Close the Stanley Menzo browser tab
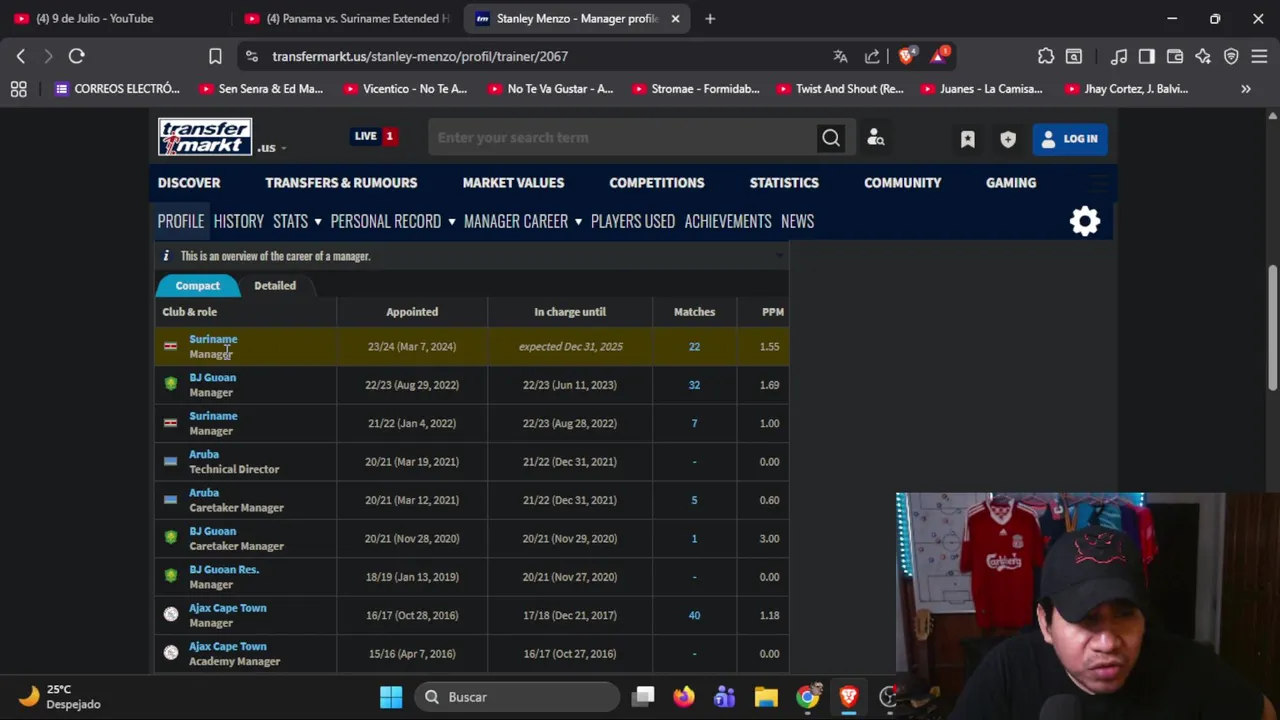This screenshot has height=720, width=1280. point(675,18)
